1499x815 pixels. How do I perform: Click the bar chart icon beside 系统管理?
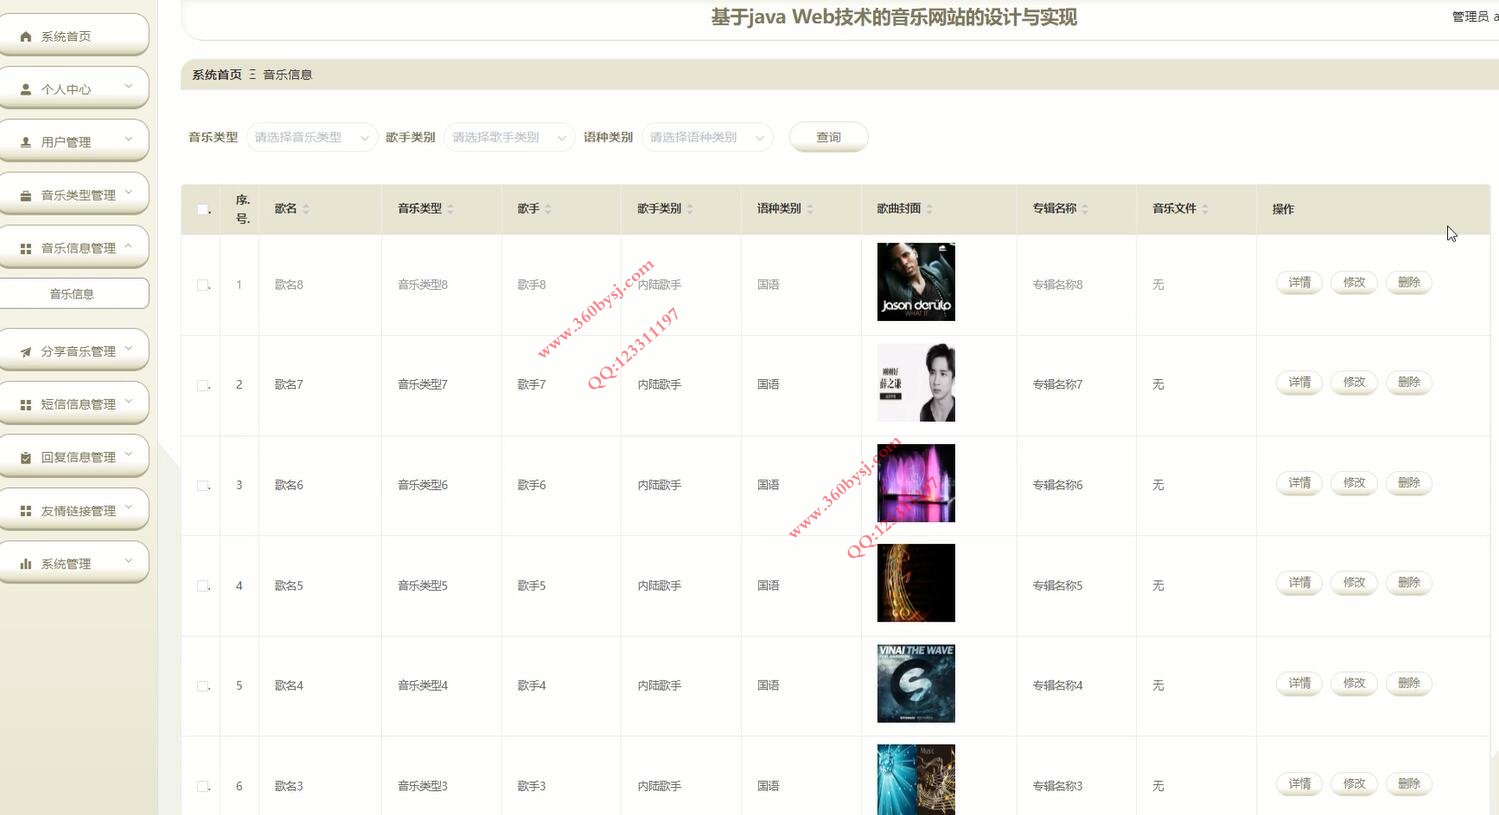pyautogui.click(x=26, y=564)
